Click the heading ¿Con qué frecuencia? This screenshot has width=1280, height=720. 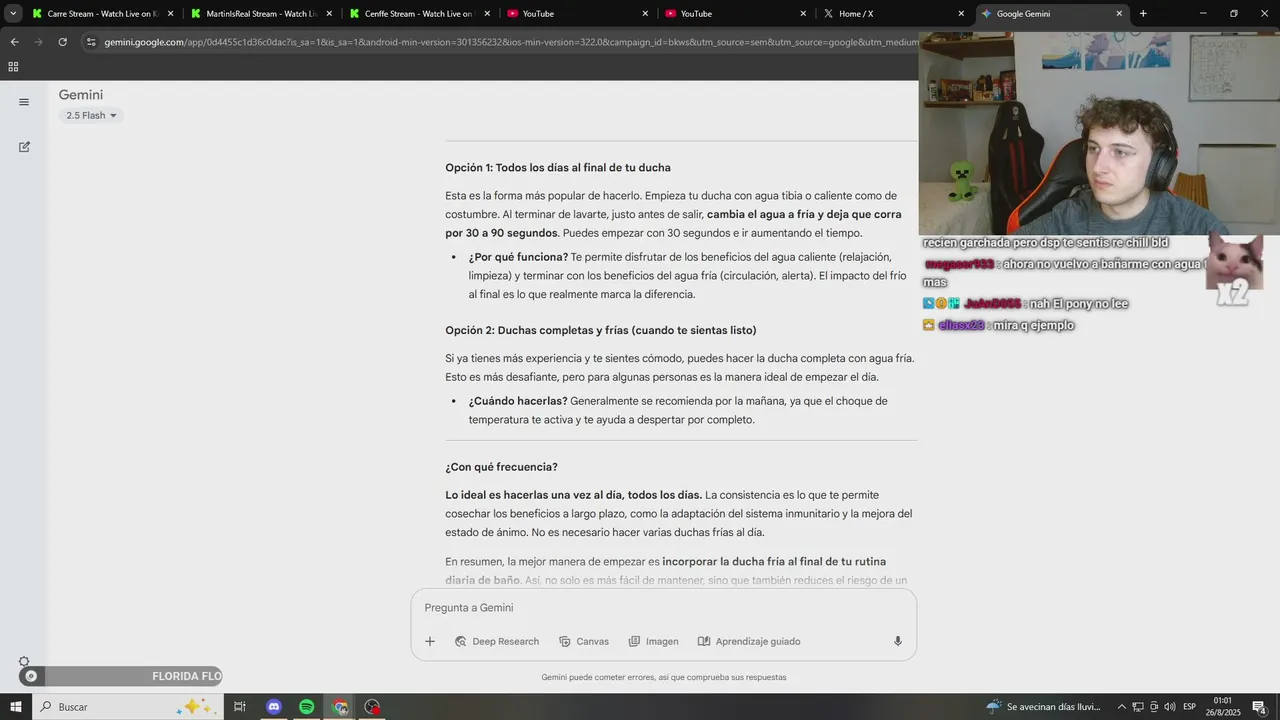pyautogui.click(x=501, y=468)
